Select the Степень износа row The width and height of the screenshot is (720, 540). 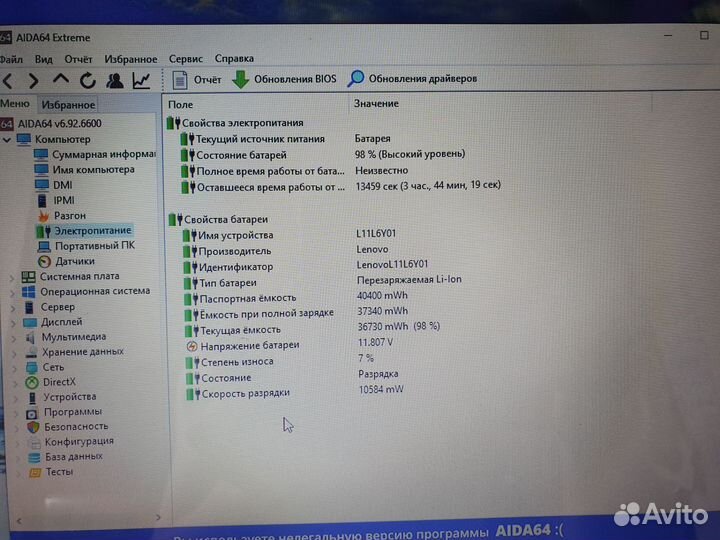point(280,361)
